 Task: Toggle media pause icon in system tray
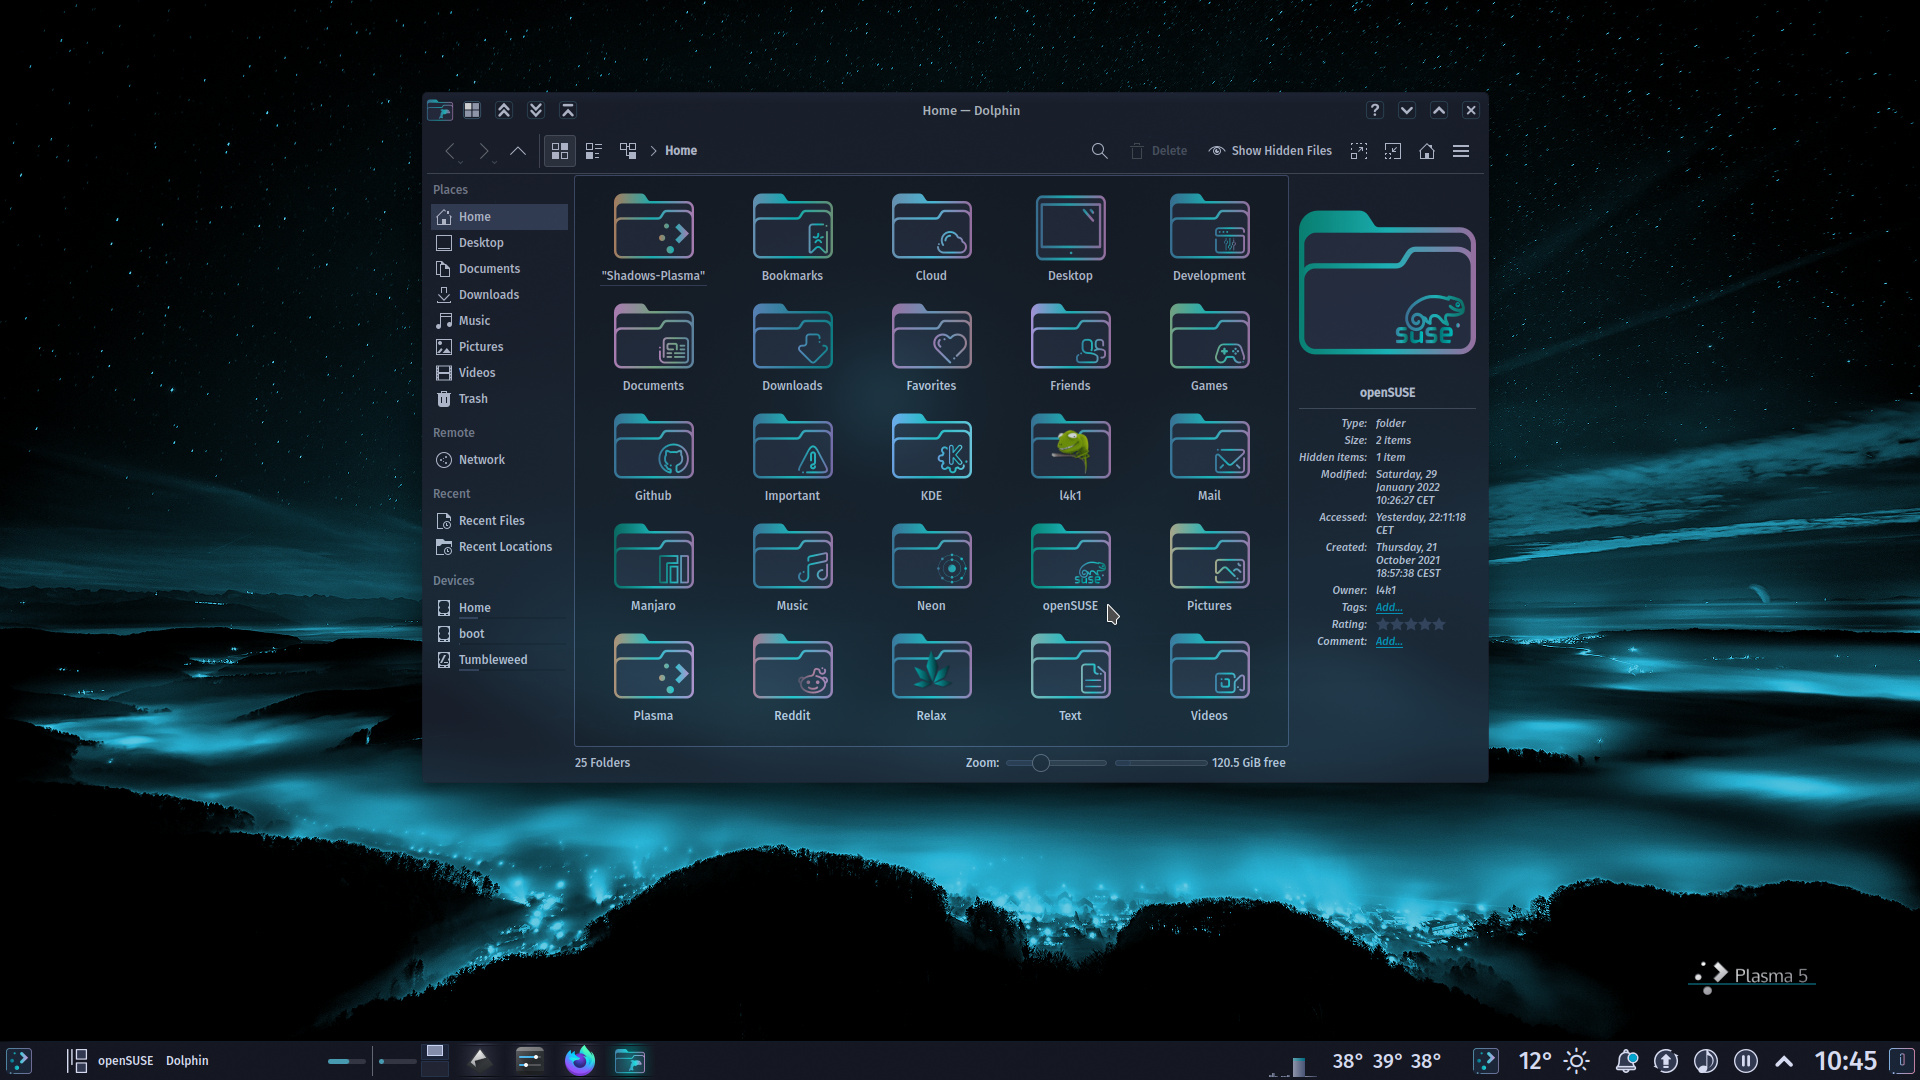[x=1745, y=1061]
